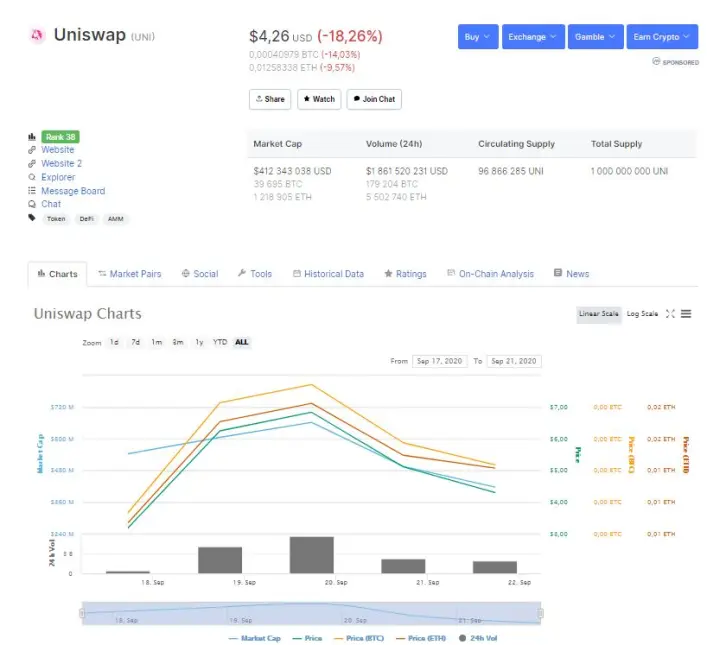Set chart zoom to 1d

[x=114, y=342]
